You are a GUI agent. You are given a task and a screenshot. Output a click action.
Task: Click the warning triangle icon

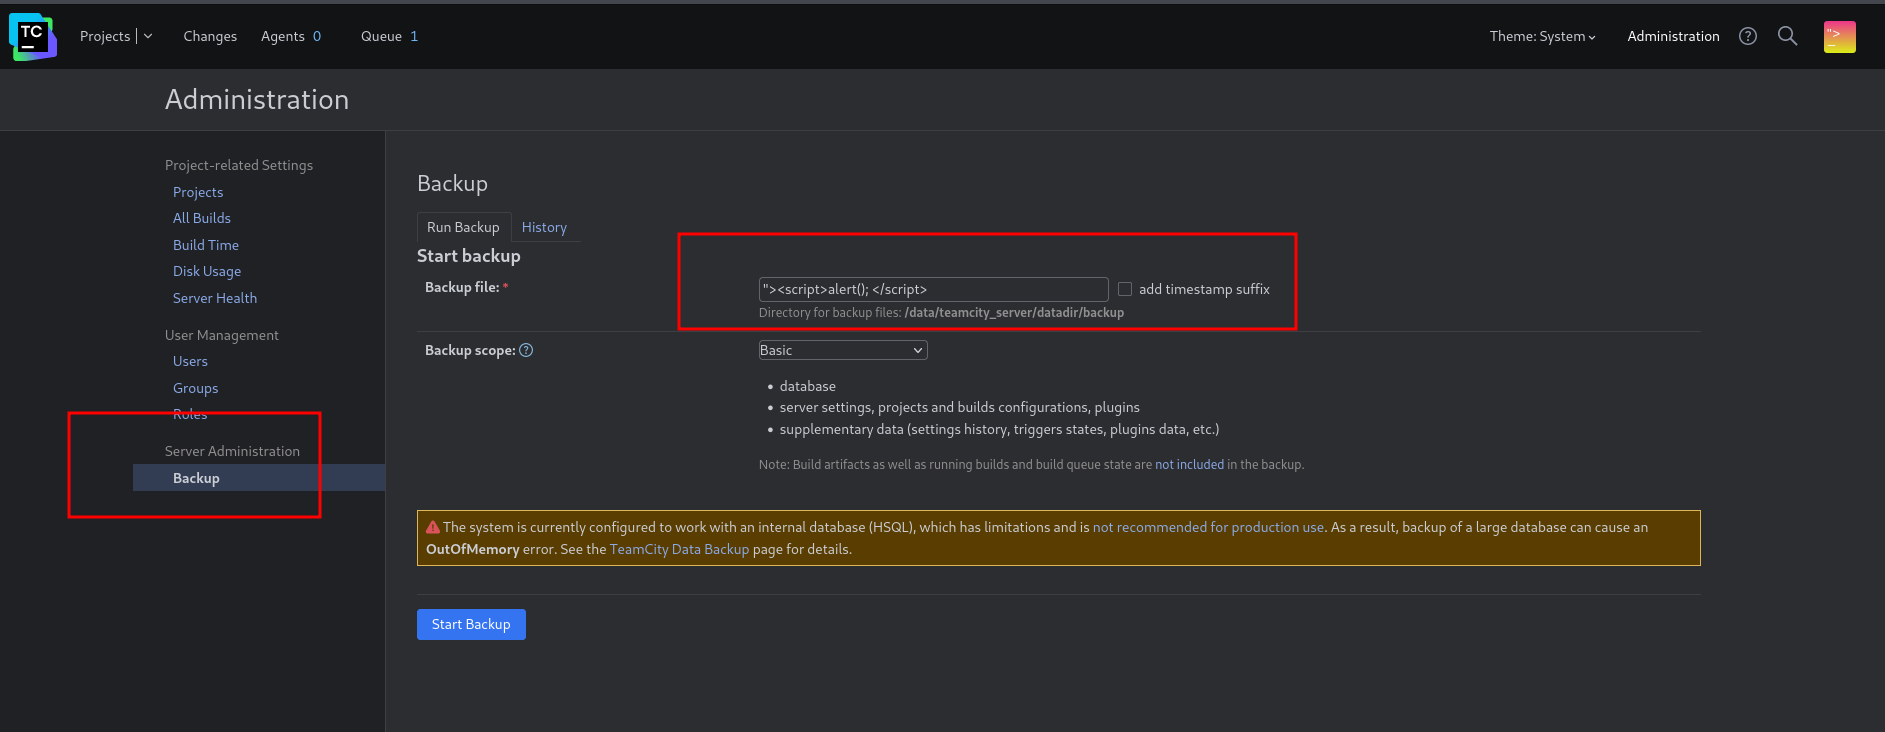(433, 527)
